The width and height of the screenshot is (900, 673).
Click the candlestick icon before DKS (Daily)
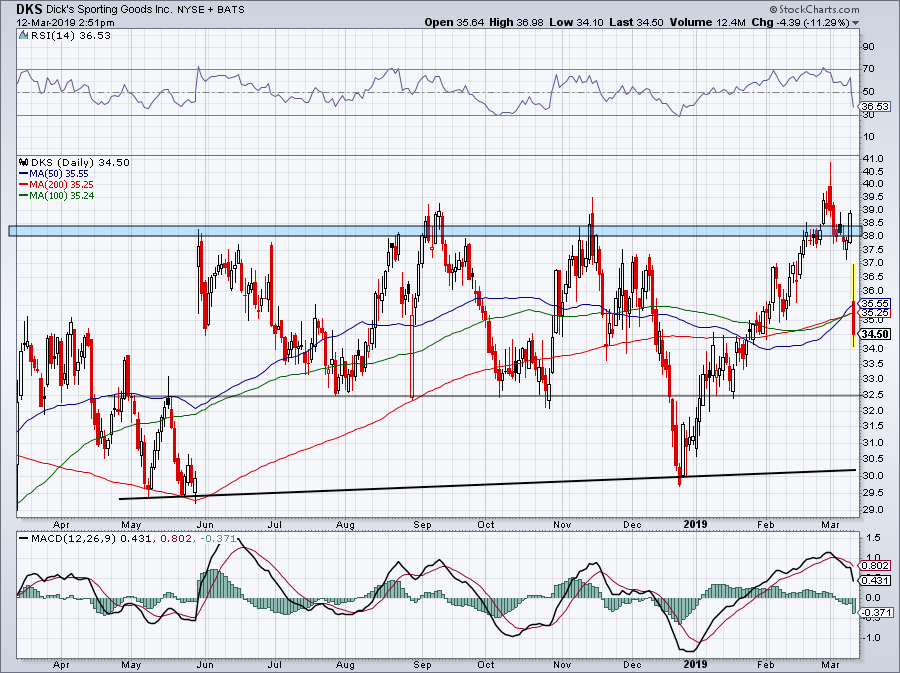tap(24, 162)
